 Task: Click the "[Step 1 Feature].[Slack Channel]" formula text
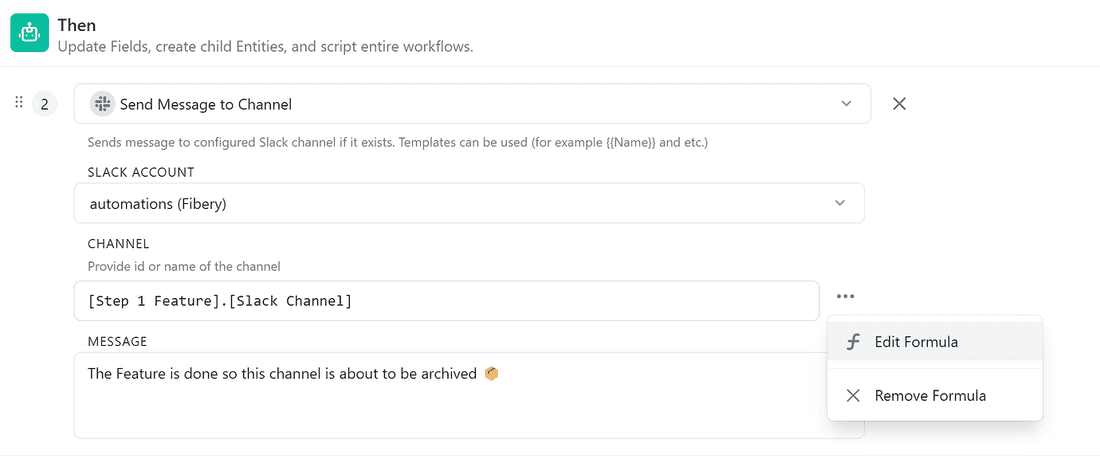click(x=220, y=301)
